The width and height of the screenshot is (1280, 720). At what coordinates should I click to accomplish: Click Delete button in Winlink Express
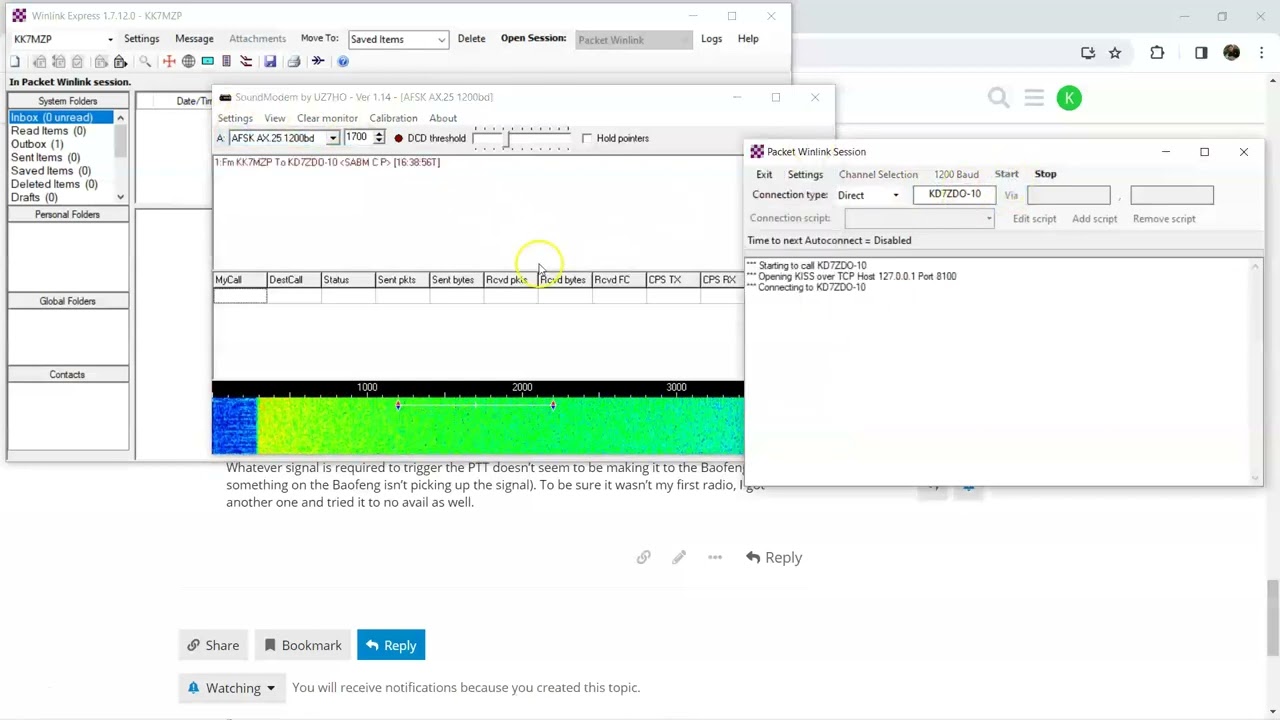click(471, 38)
